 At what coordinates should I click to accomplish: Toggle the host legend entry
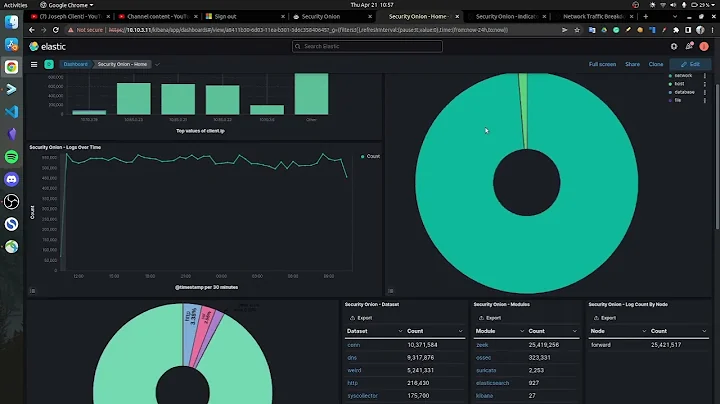677,84
